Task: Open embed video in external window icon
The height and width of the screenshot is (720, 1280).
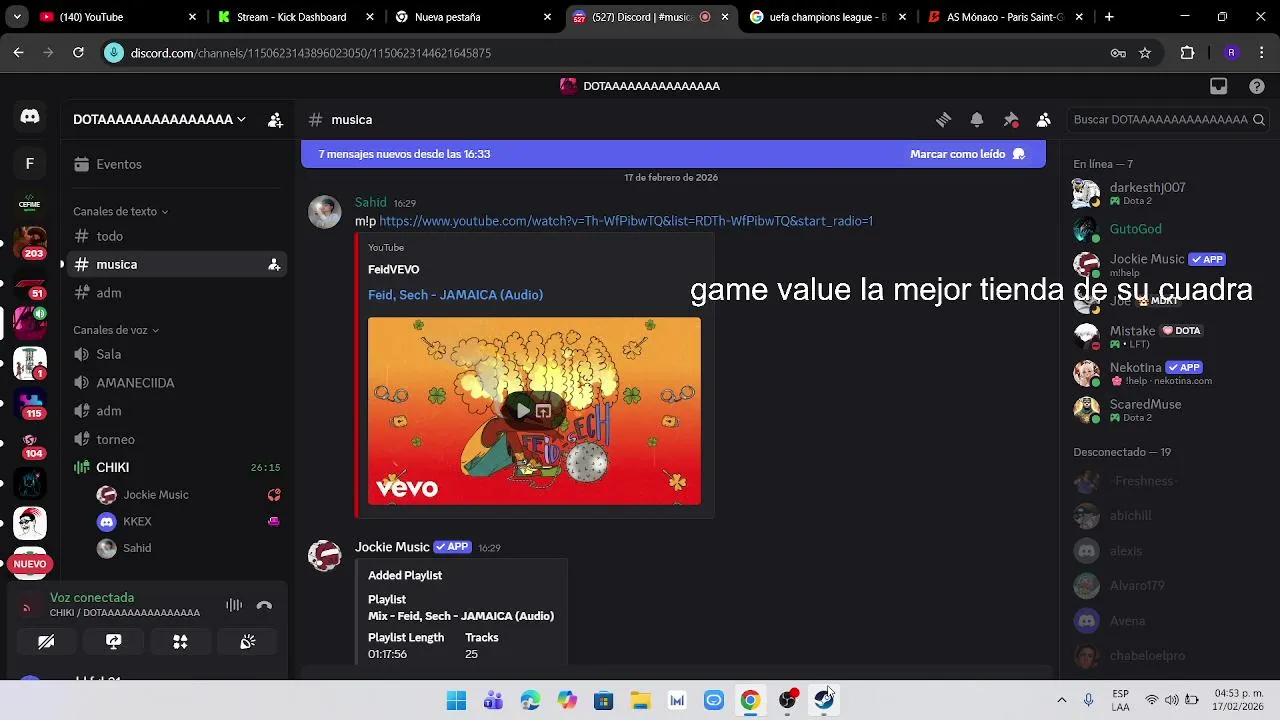Action: [543, 411]
